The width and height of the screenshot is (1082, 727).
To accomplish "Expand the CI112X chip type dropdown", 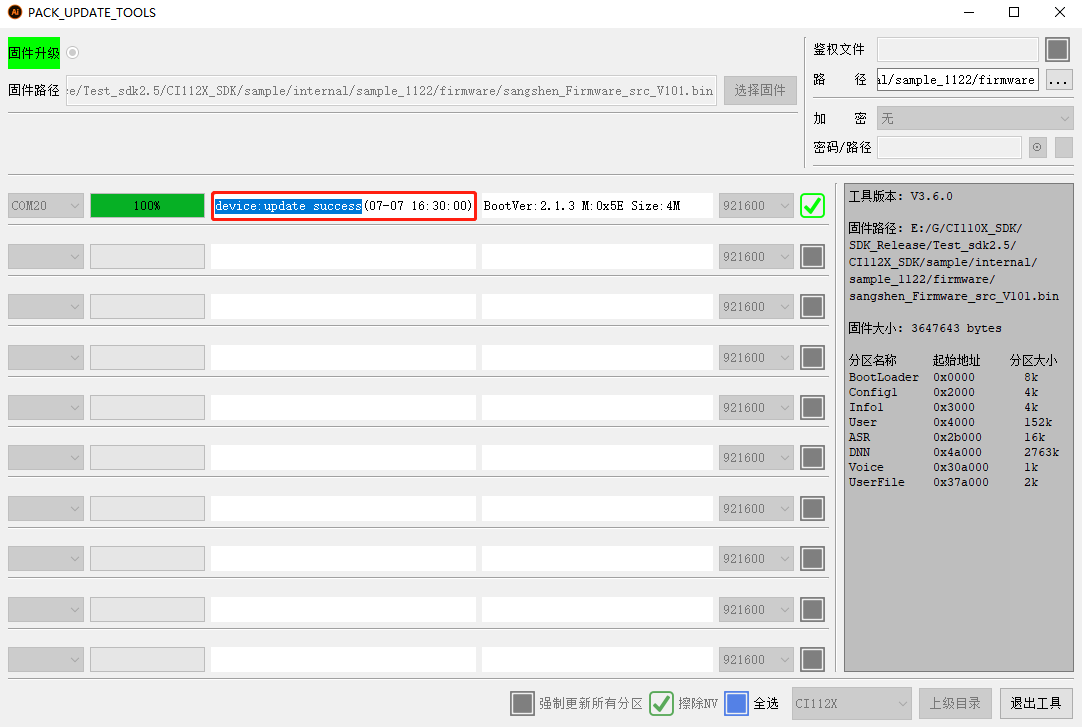I will point(851,703).
